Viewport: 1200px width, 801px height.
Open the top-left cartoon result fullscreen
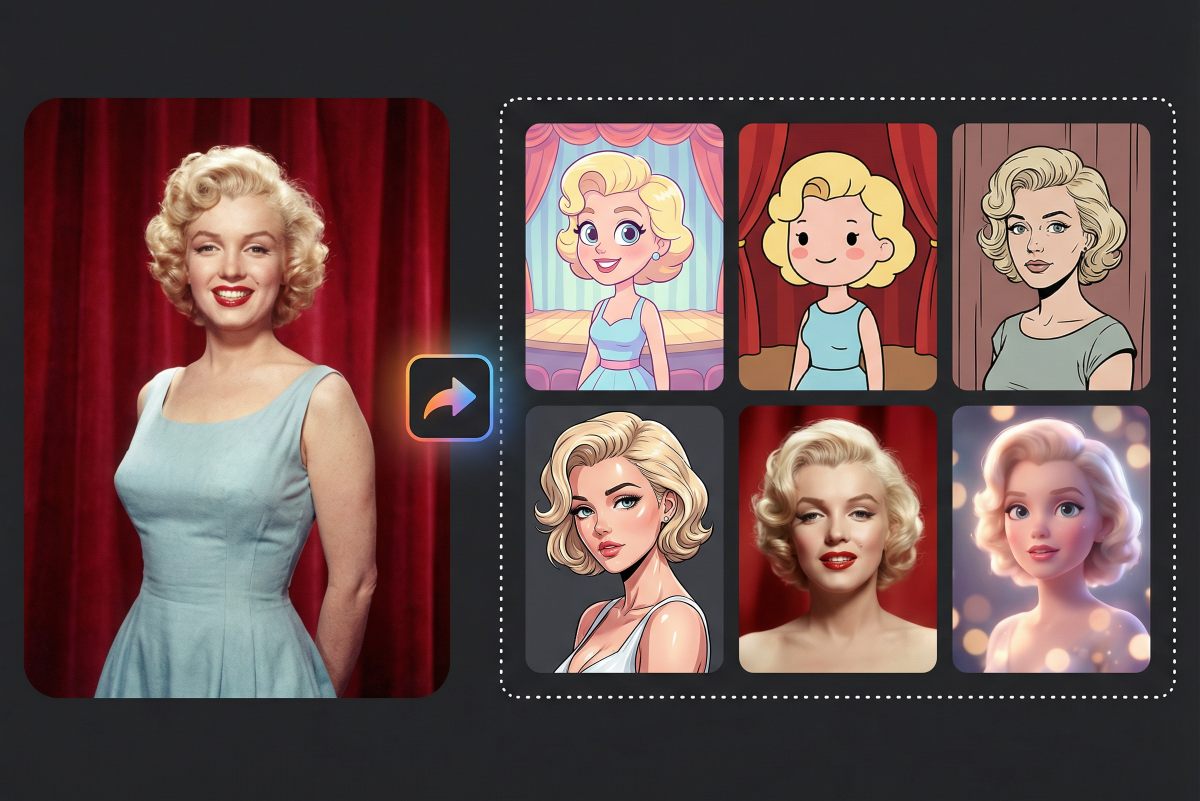coord(621,255)
